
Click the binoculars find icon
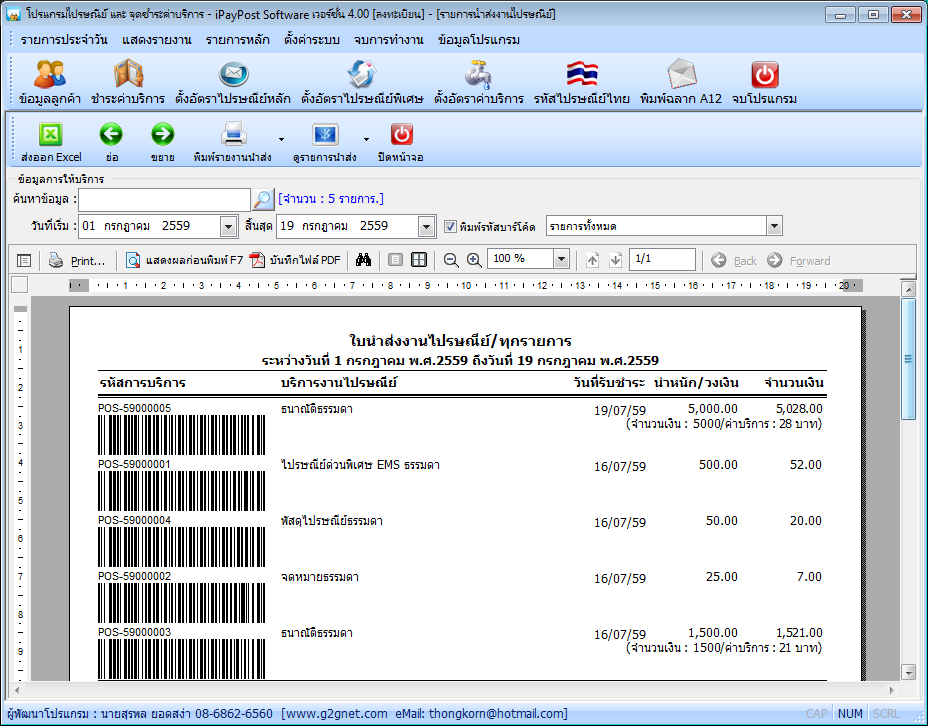coord(364,260)
